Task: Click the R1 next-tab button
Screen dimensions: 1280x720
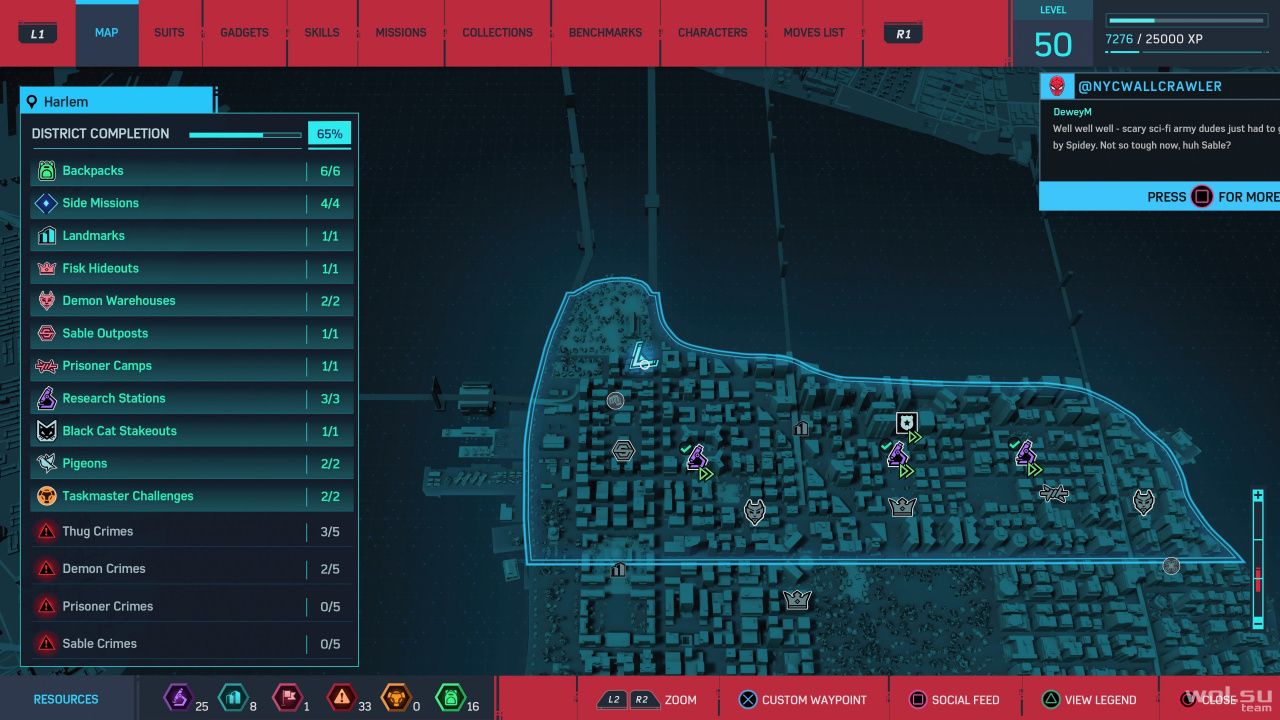Action: (x=903, y=34)
